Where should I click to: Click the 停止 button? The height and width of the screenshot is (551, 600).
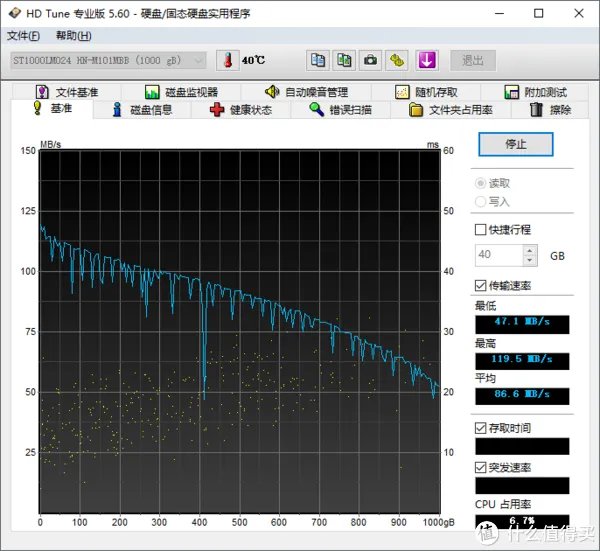[516, 144]
